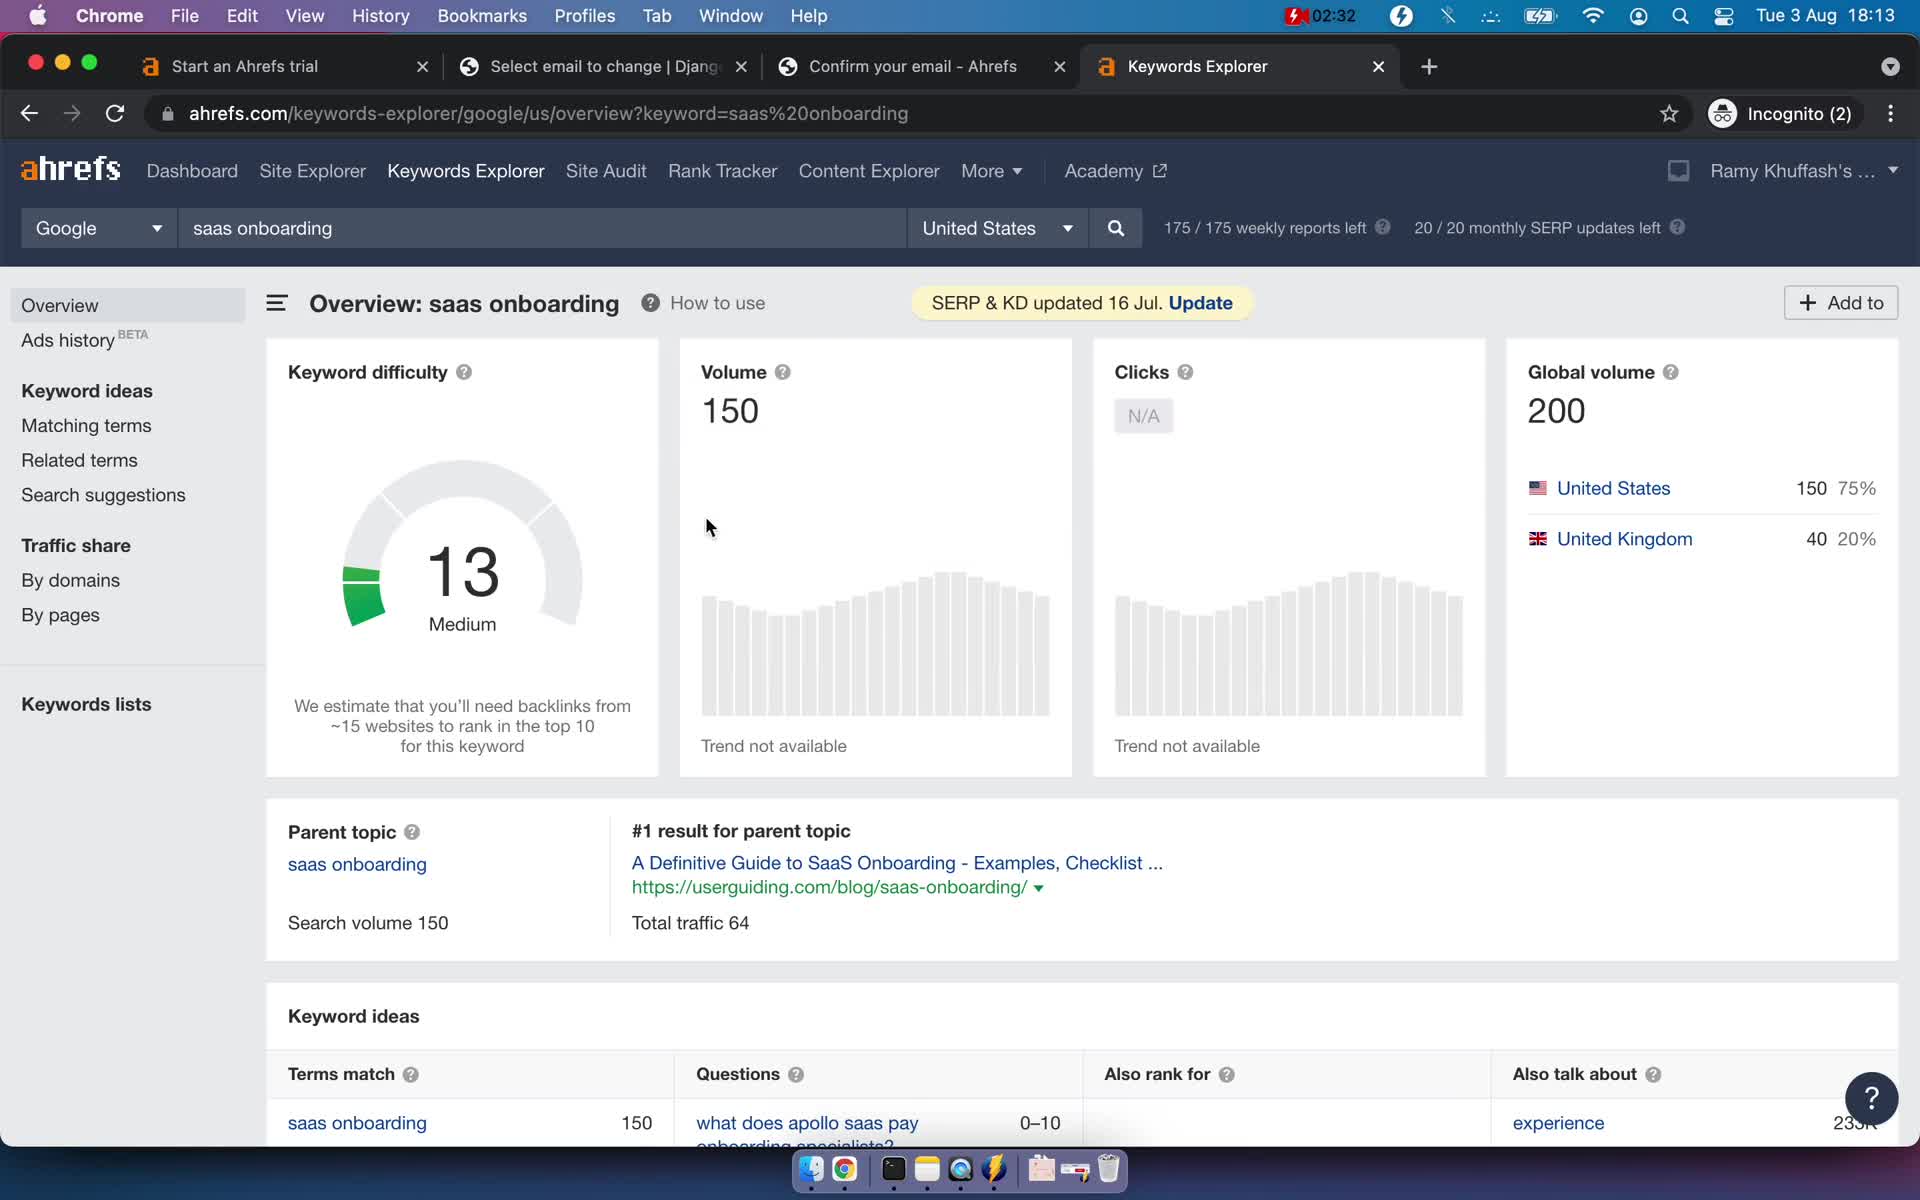Toggle the sidebar hamburger menu icon
1920x1200 pixels.
tap(277, 303)
